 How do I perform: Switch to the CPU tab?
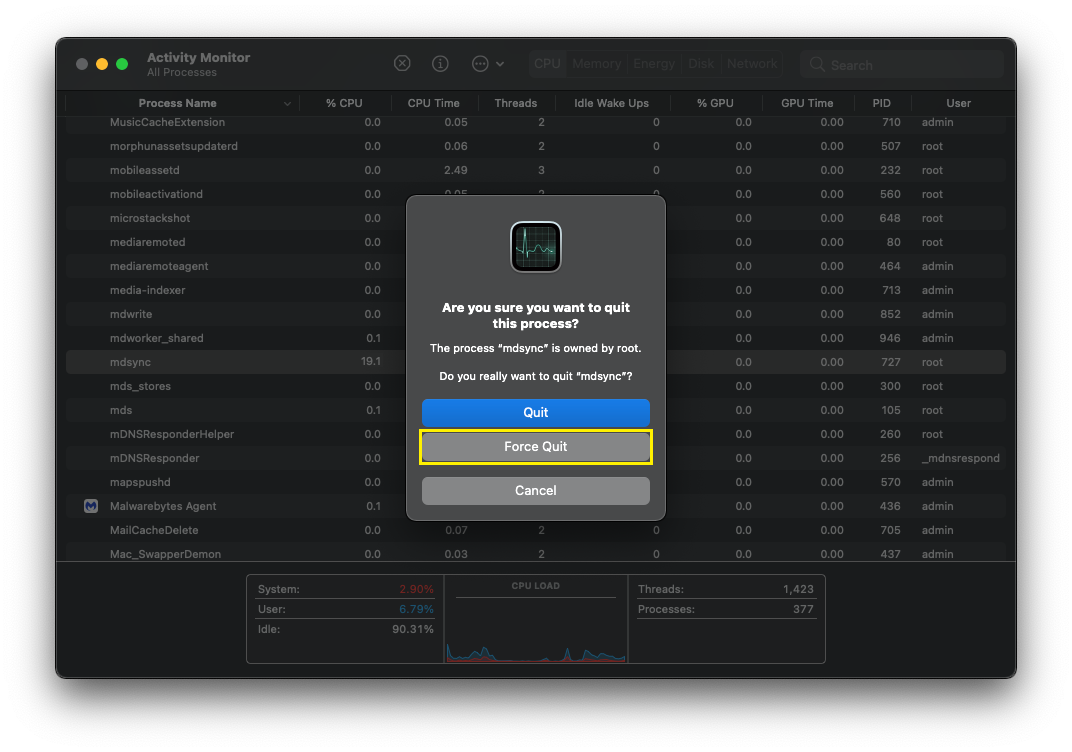[x=547, y=63]
